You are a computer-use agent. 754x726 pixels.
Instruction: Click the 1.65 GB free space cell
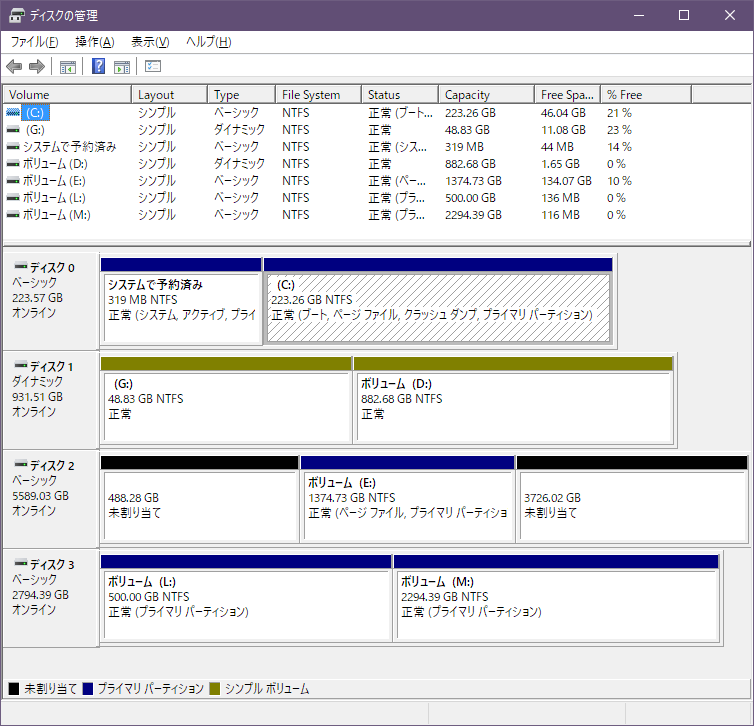(560, 164)
